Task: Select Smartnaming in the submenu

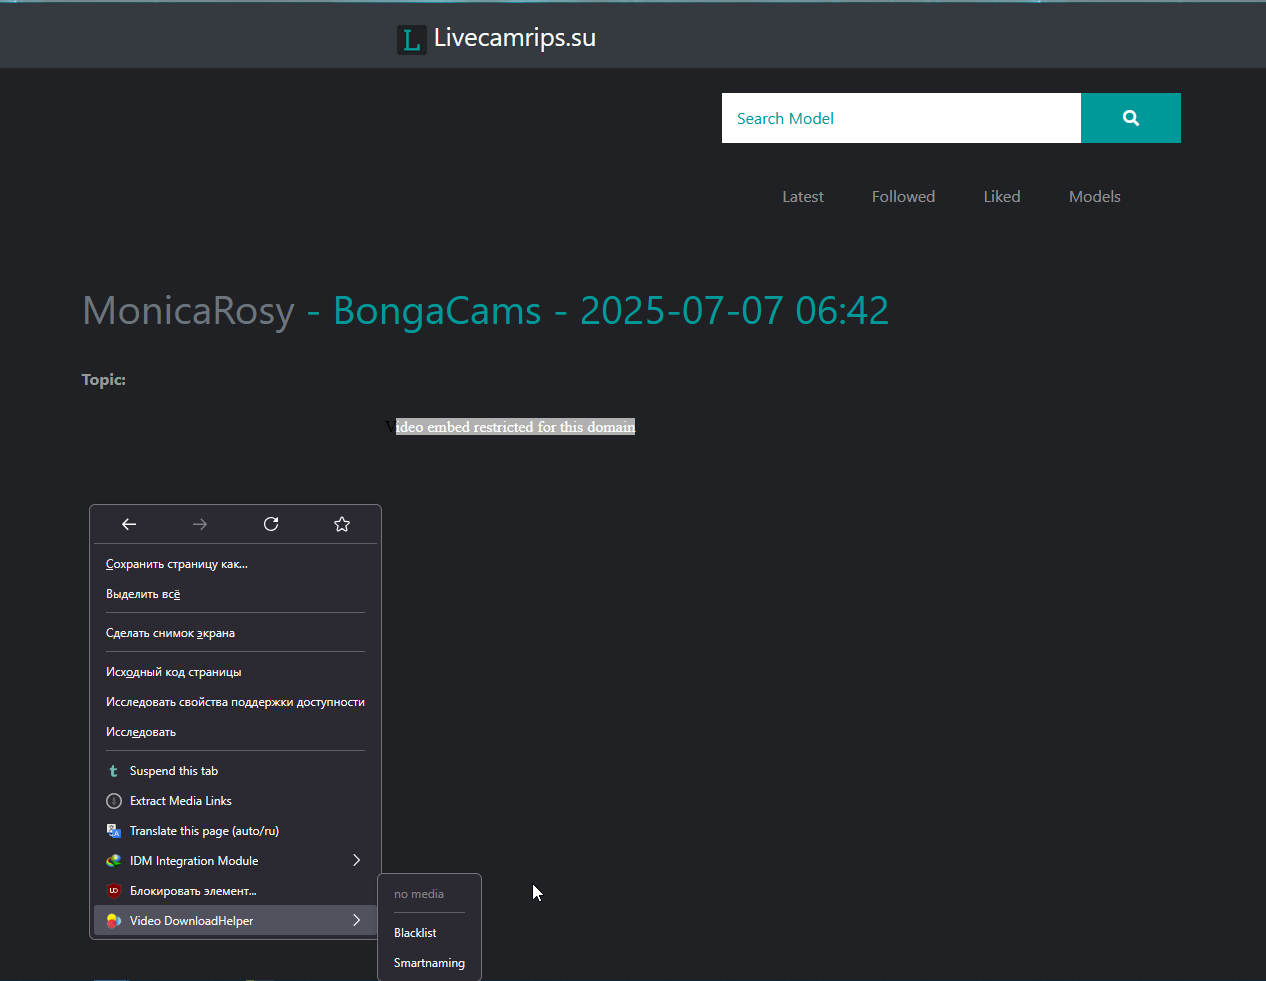Action: (x=429, y=963)
